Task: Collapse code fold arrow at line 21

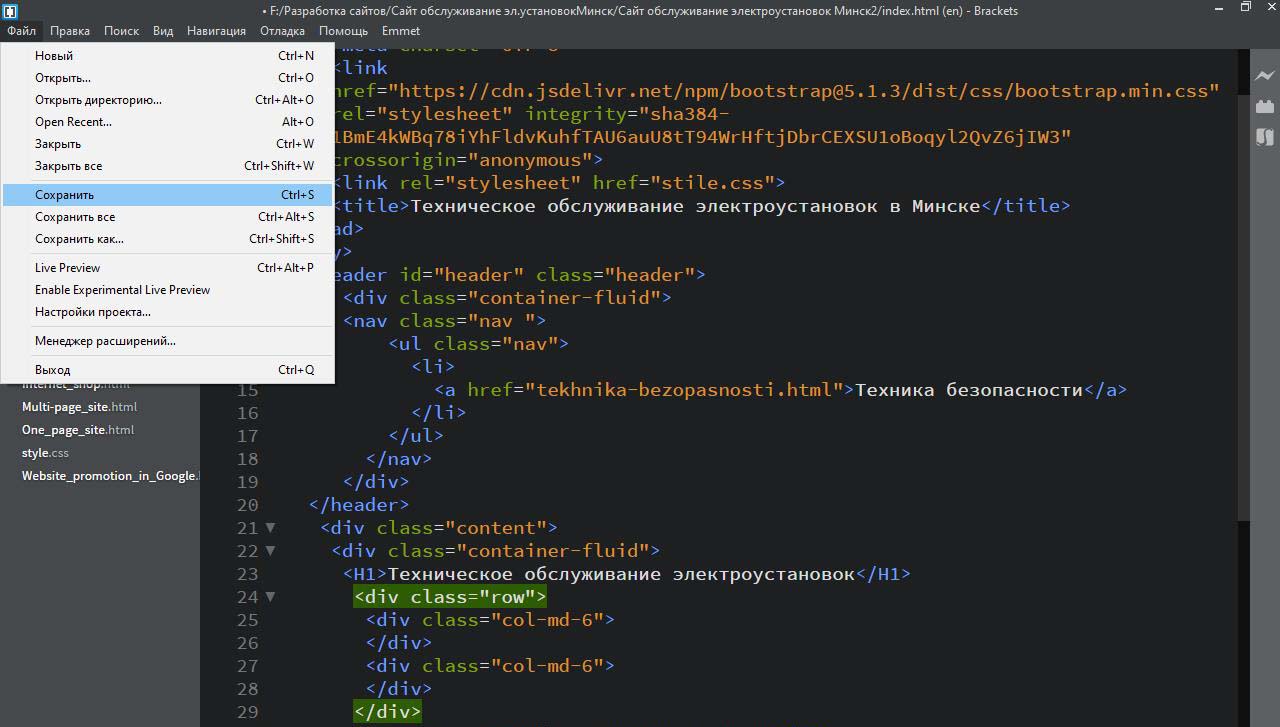Action: point(270,528)
